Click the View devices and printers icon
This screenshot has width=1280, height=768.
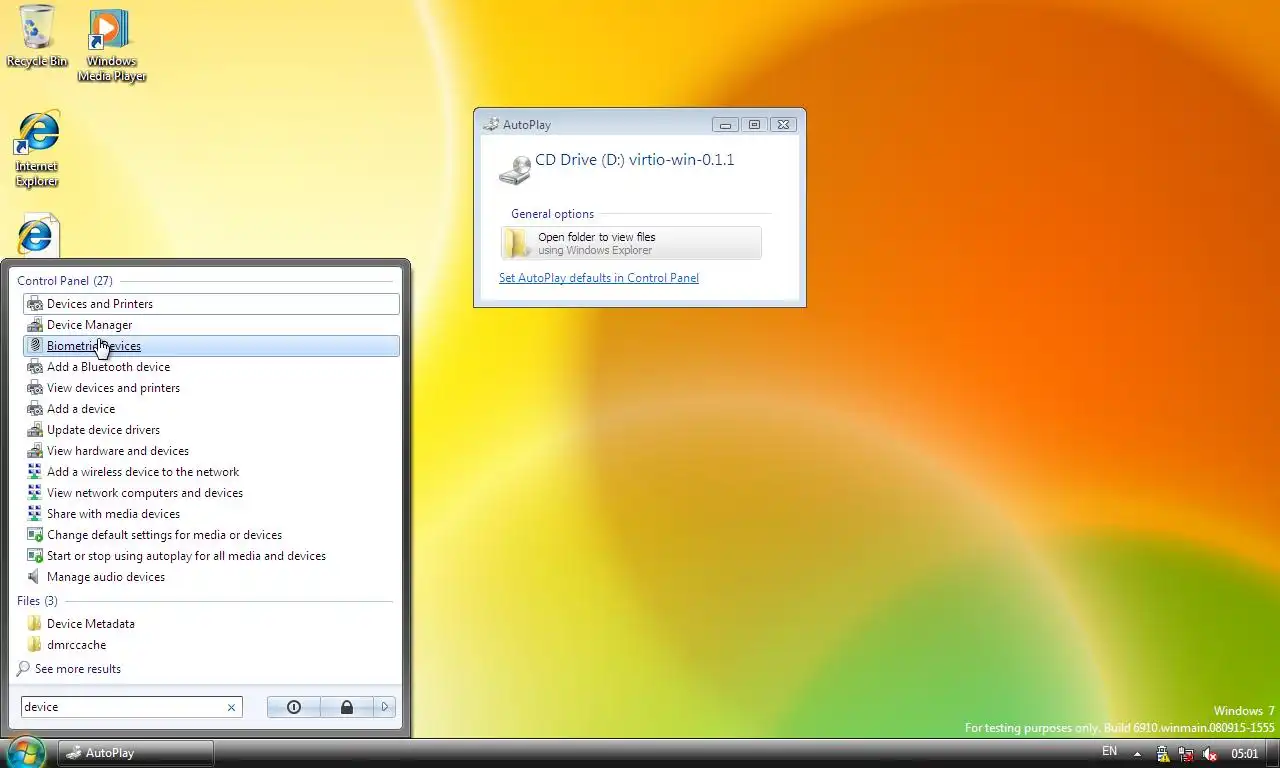pyautogui.click(x=35, y=388)
